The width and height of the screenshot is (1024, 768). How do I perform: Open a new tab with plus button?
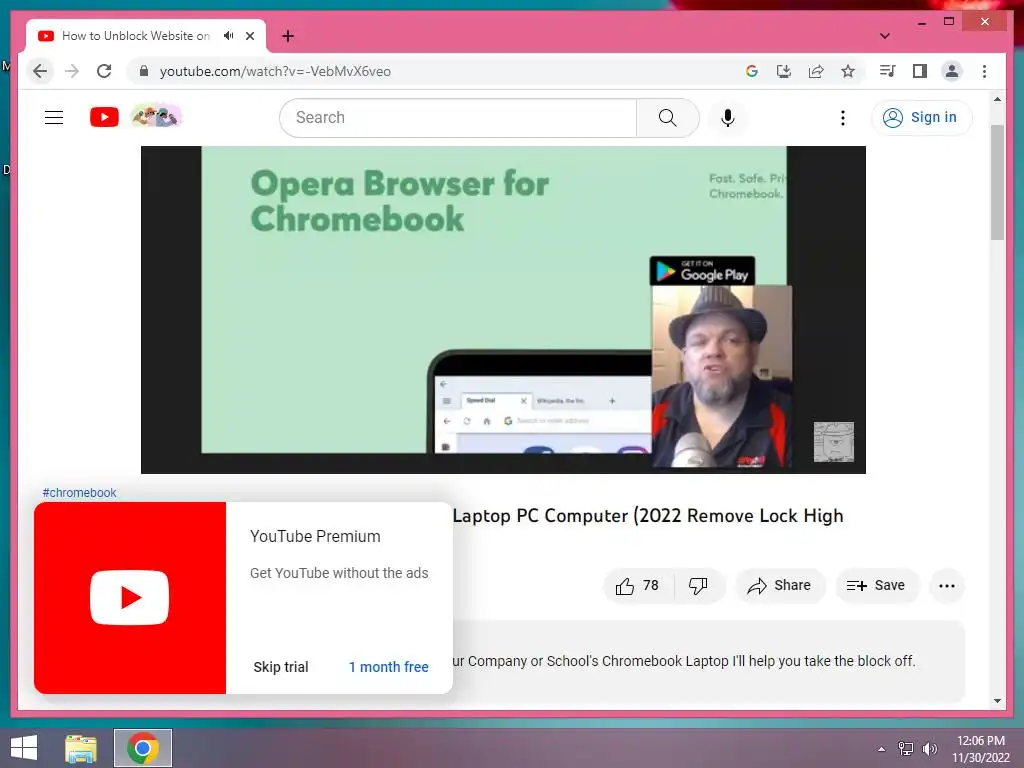(x=287, y=36)
